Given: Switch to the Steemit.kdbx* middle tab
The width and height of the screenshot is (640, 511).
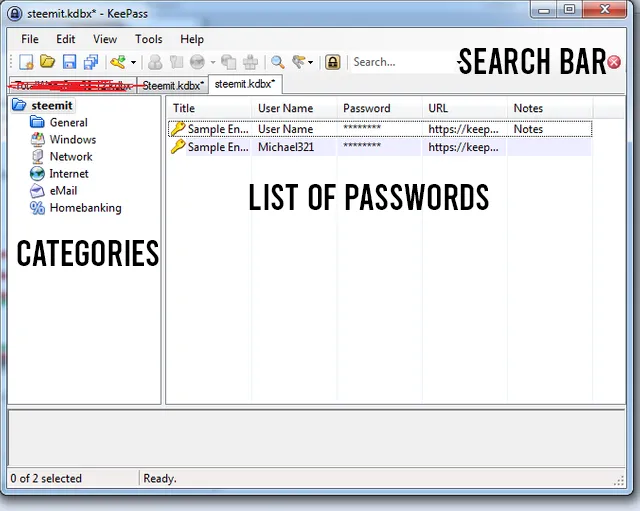Looking at the screenshot, I should 173,86.
